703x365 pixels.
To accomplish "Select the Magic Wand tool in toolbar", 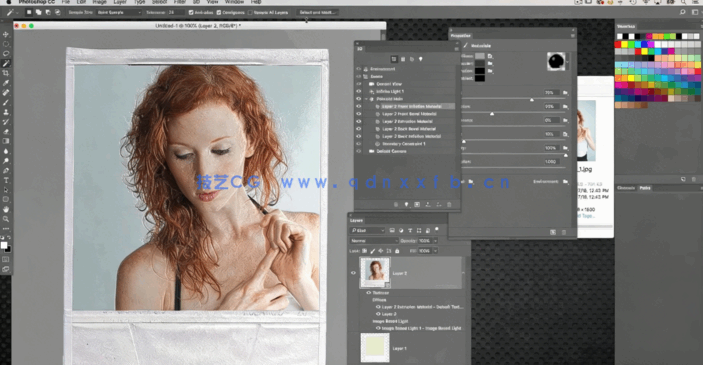I will 6,64.
